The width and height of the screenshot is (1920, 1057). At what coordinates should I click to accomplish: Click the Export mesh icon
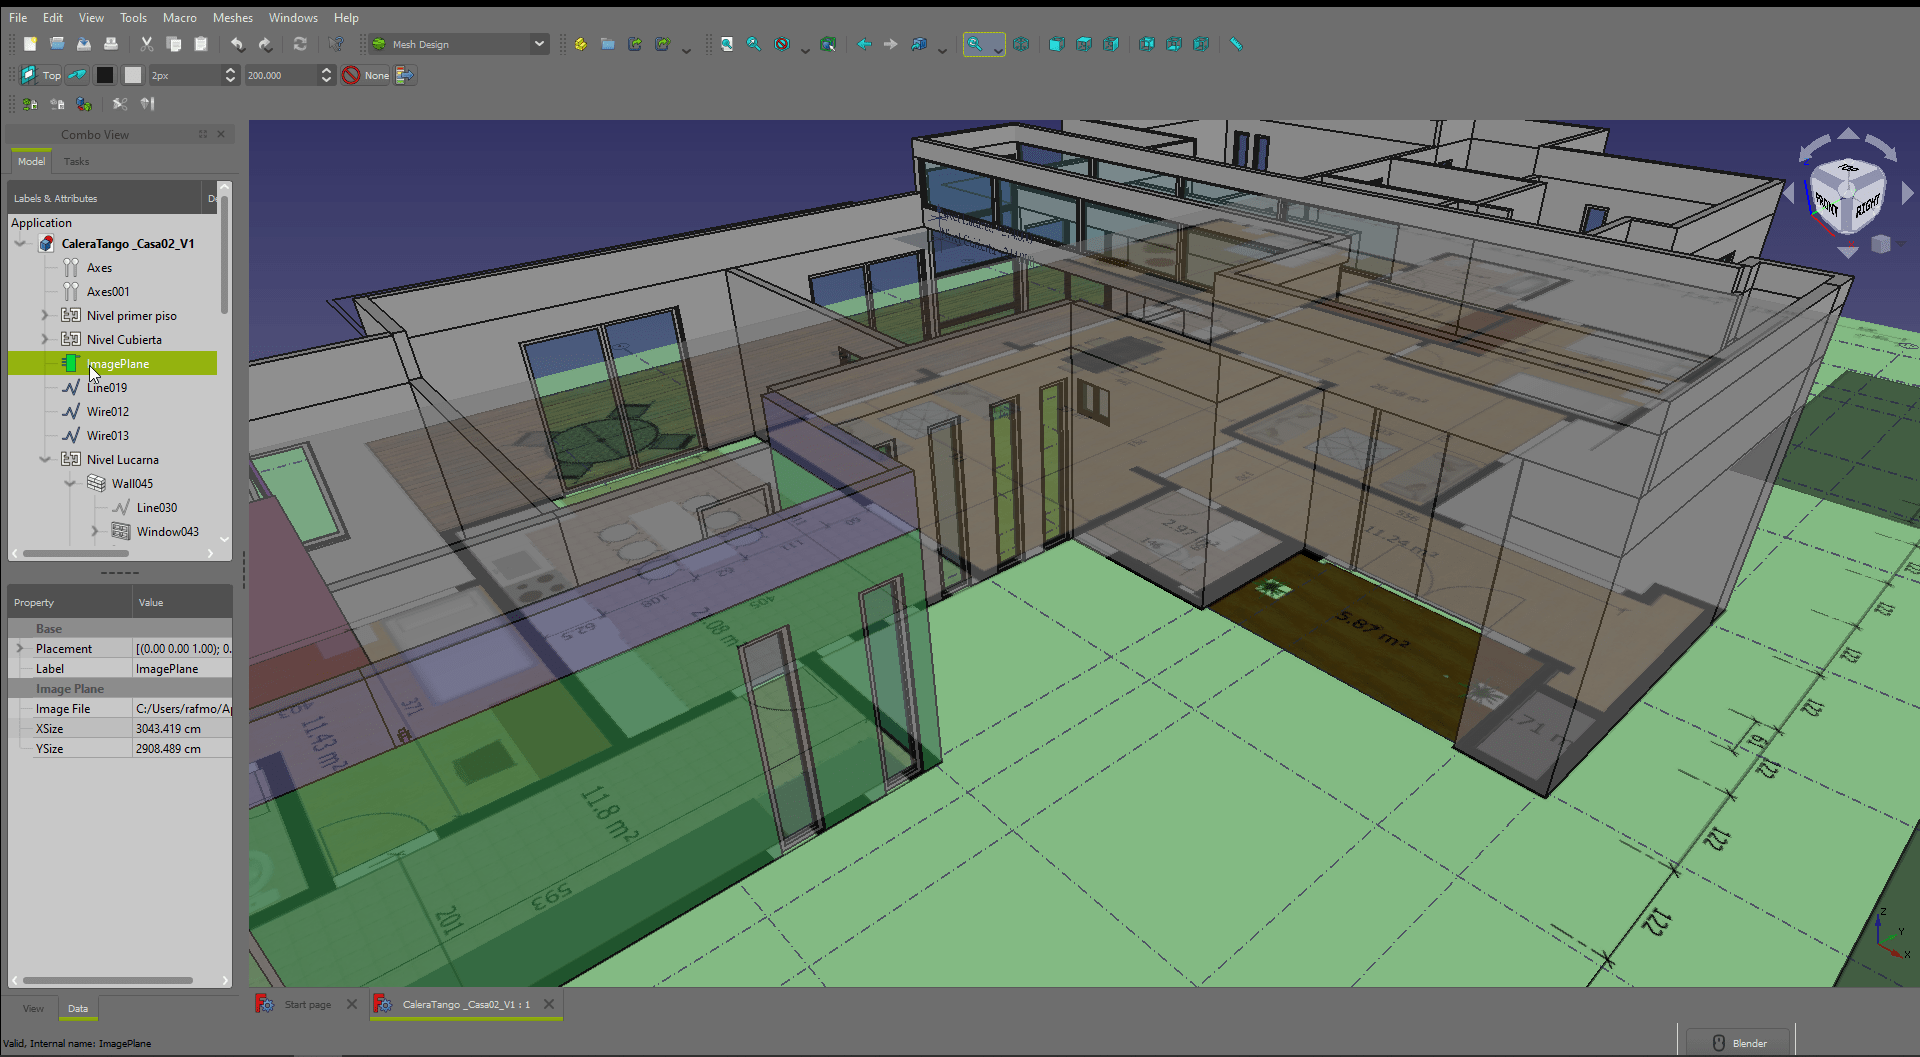[x=57, y=104]
